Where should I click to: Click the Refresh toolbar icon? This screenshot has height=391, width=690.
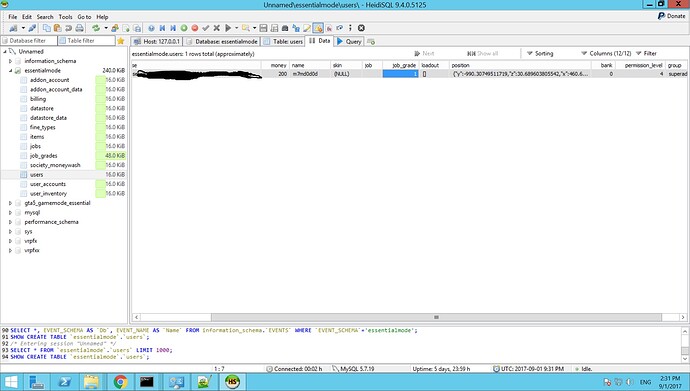(x=95, y=28)
